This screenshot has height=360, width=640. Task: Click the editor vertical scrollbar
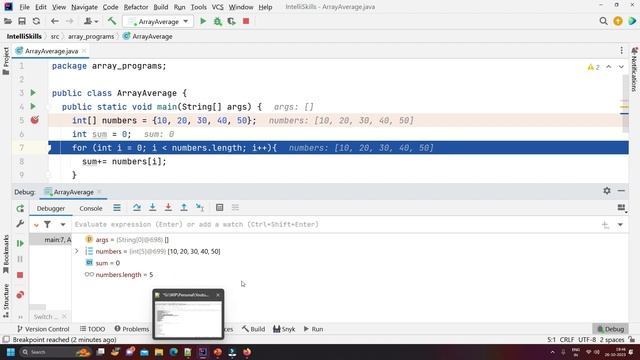tap(625, 104)
